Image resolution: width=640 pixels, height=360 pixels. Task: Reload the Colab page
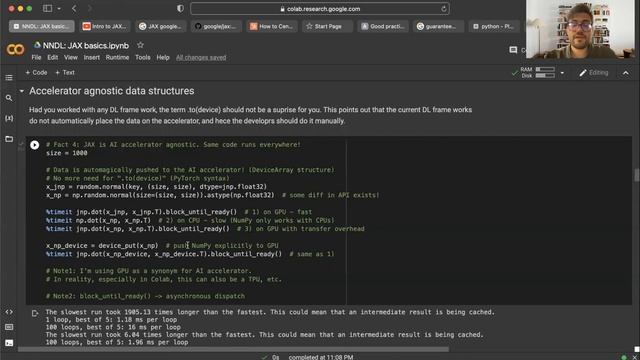pyautogui.click(x=444, y=9)
